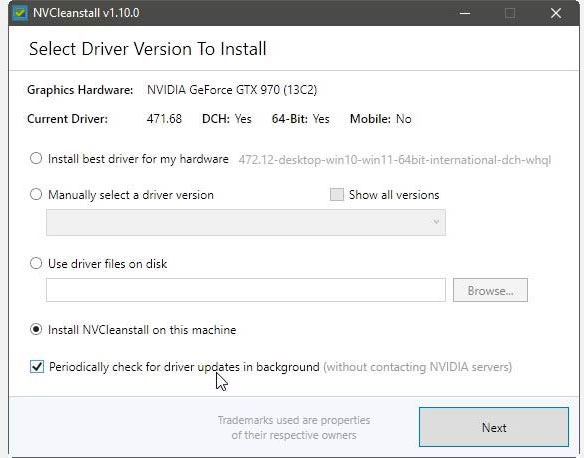Image resolution: width=584 pixels, height=458 pixels.
Task: Enable Show all versions checkbox
Action: pyautogui.click(x=337, y=194)
